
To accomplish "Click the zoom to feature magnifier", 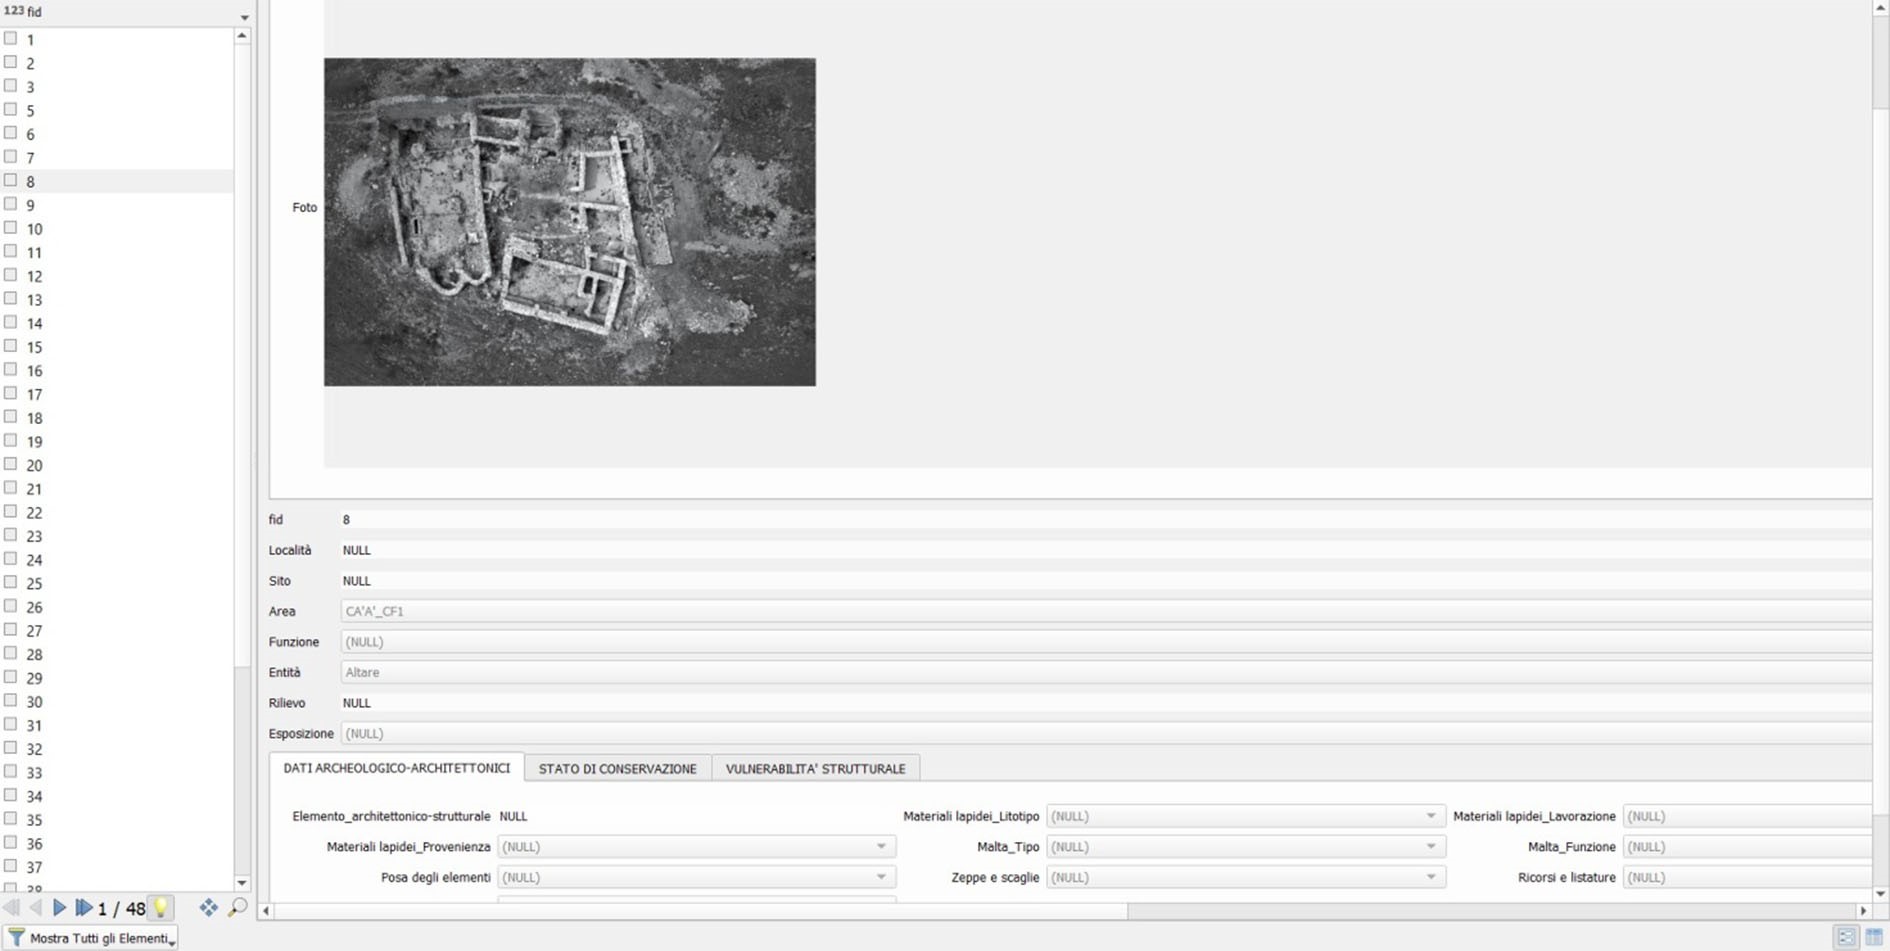I will click(x=238, y=908).
